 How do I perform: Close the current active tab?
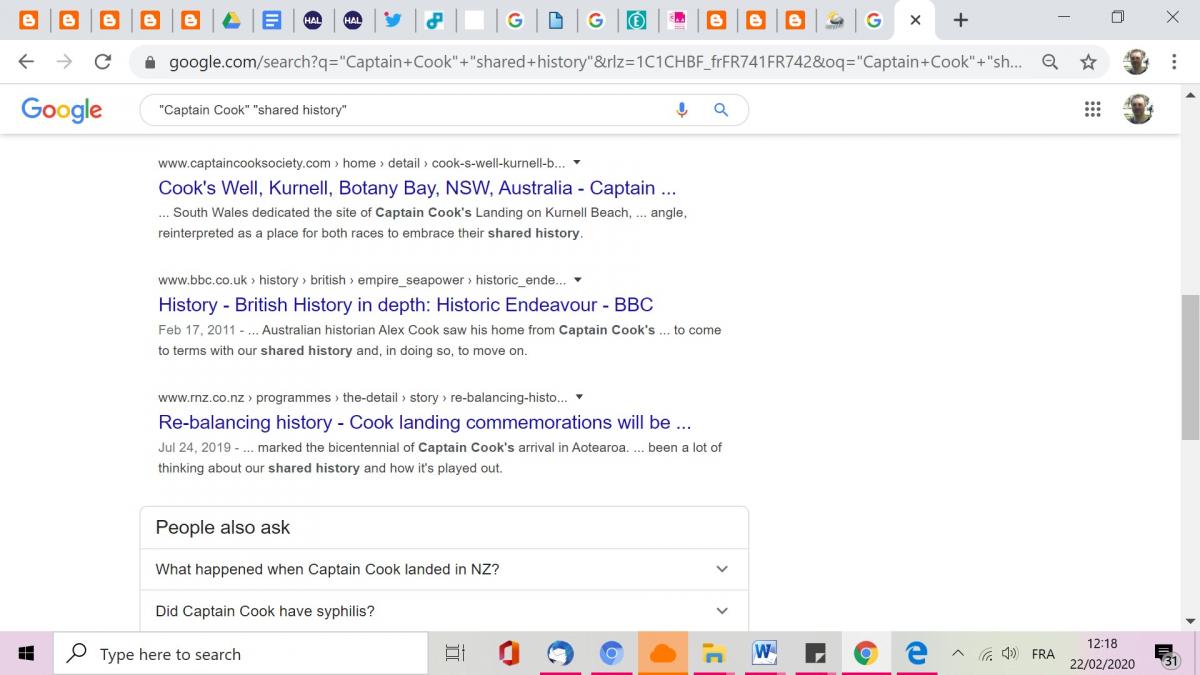click(x=915, y=20)
